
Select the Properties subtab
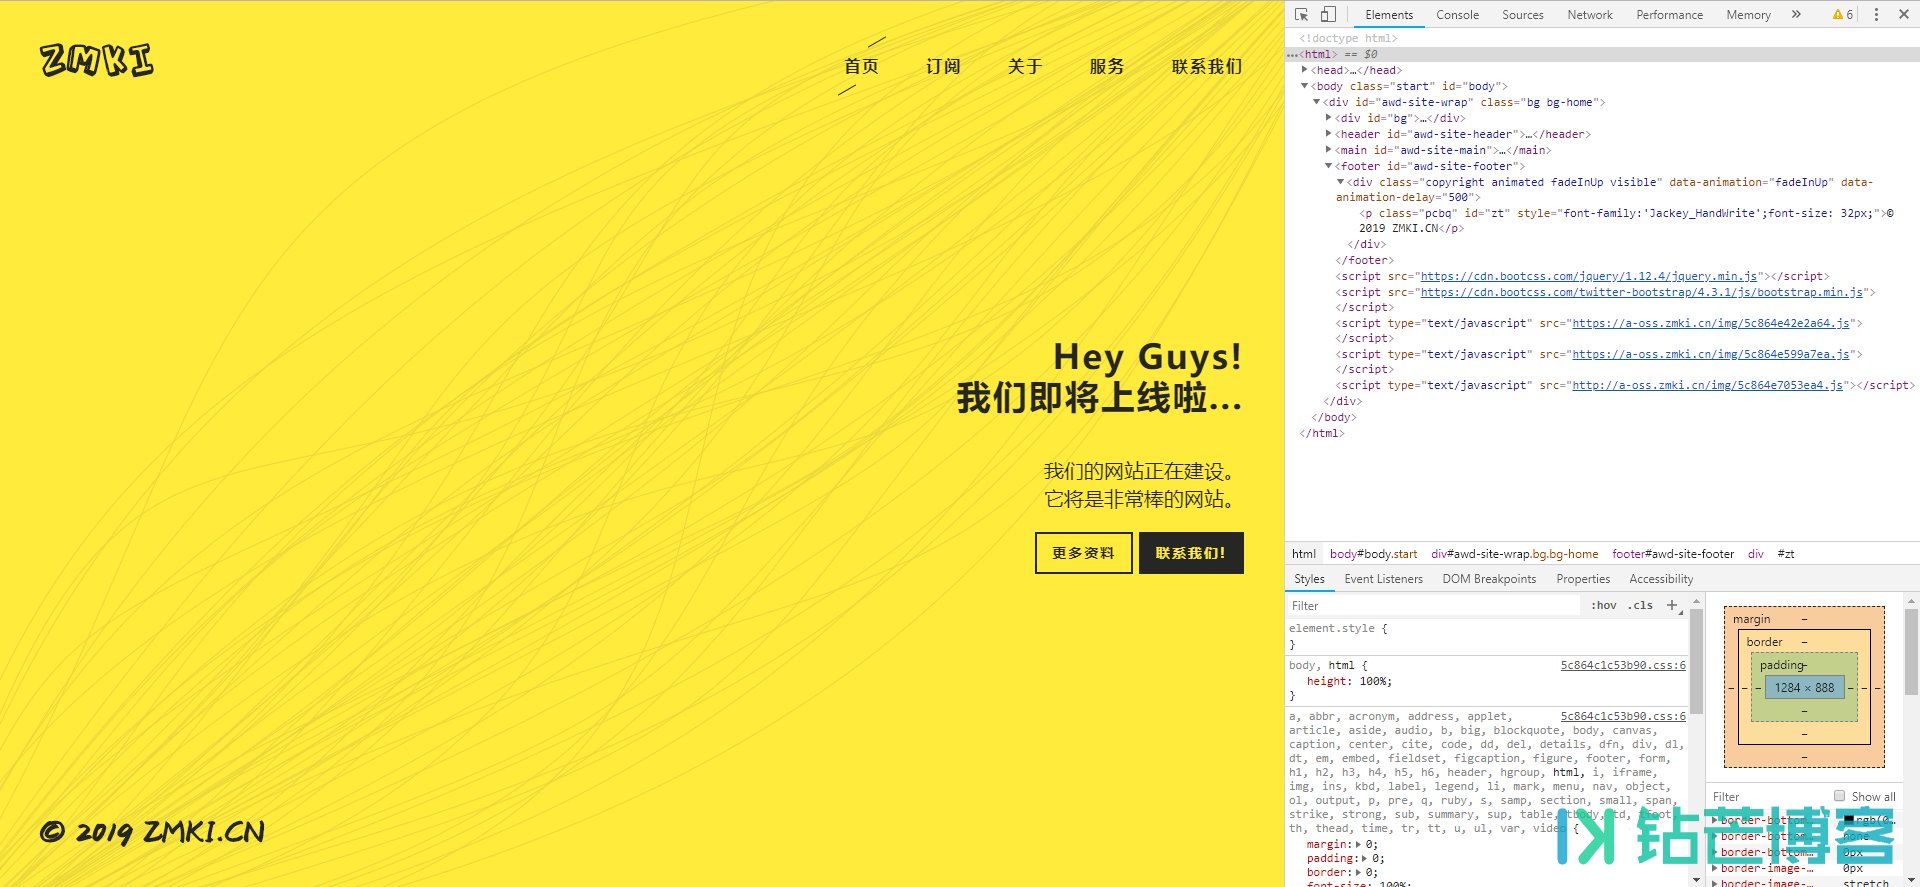click(x=1583, y=578)
